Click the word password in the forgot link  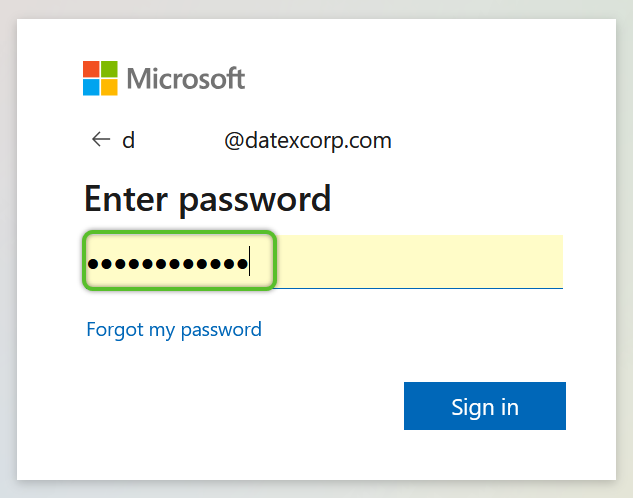[221, 330]
